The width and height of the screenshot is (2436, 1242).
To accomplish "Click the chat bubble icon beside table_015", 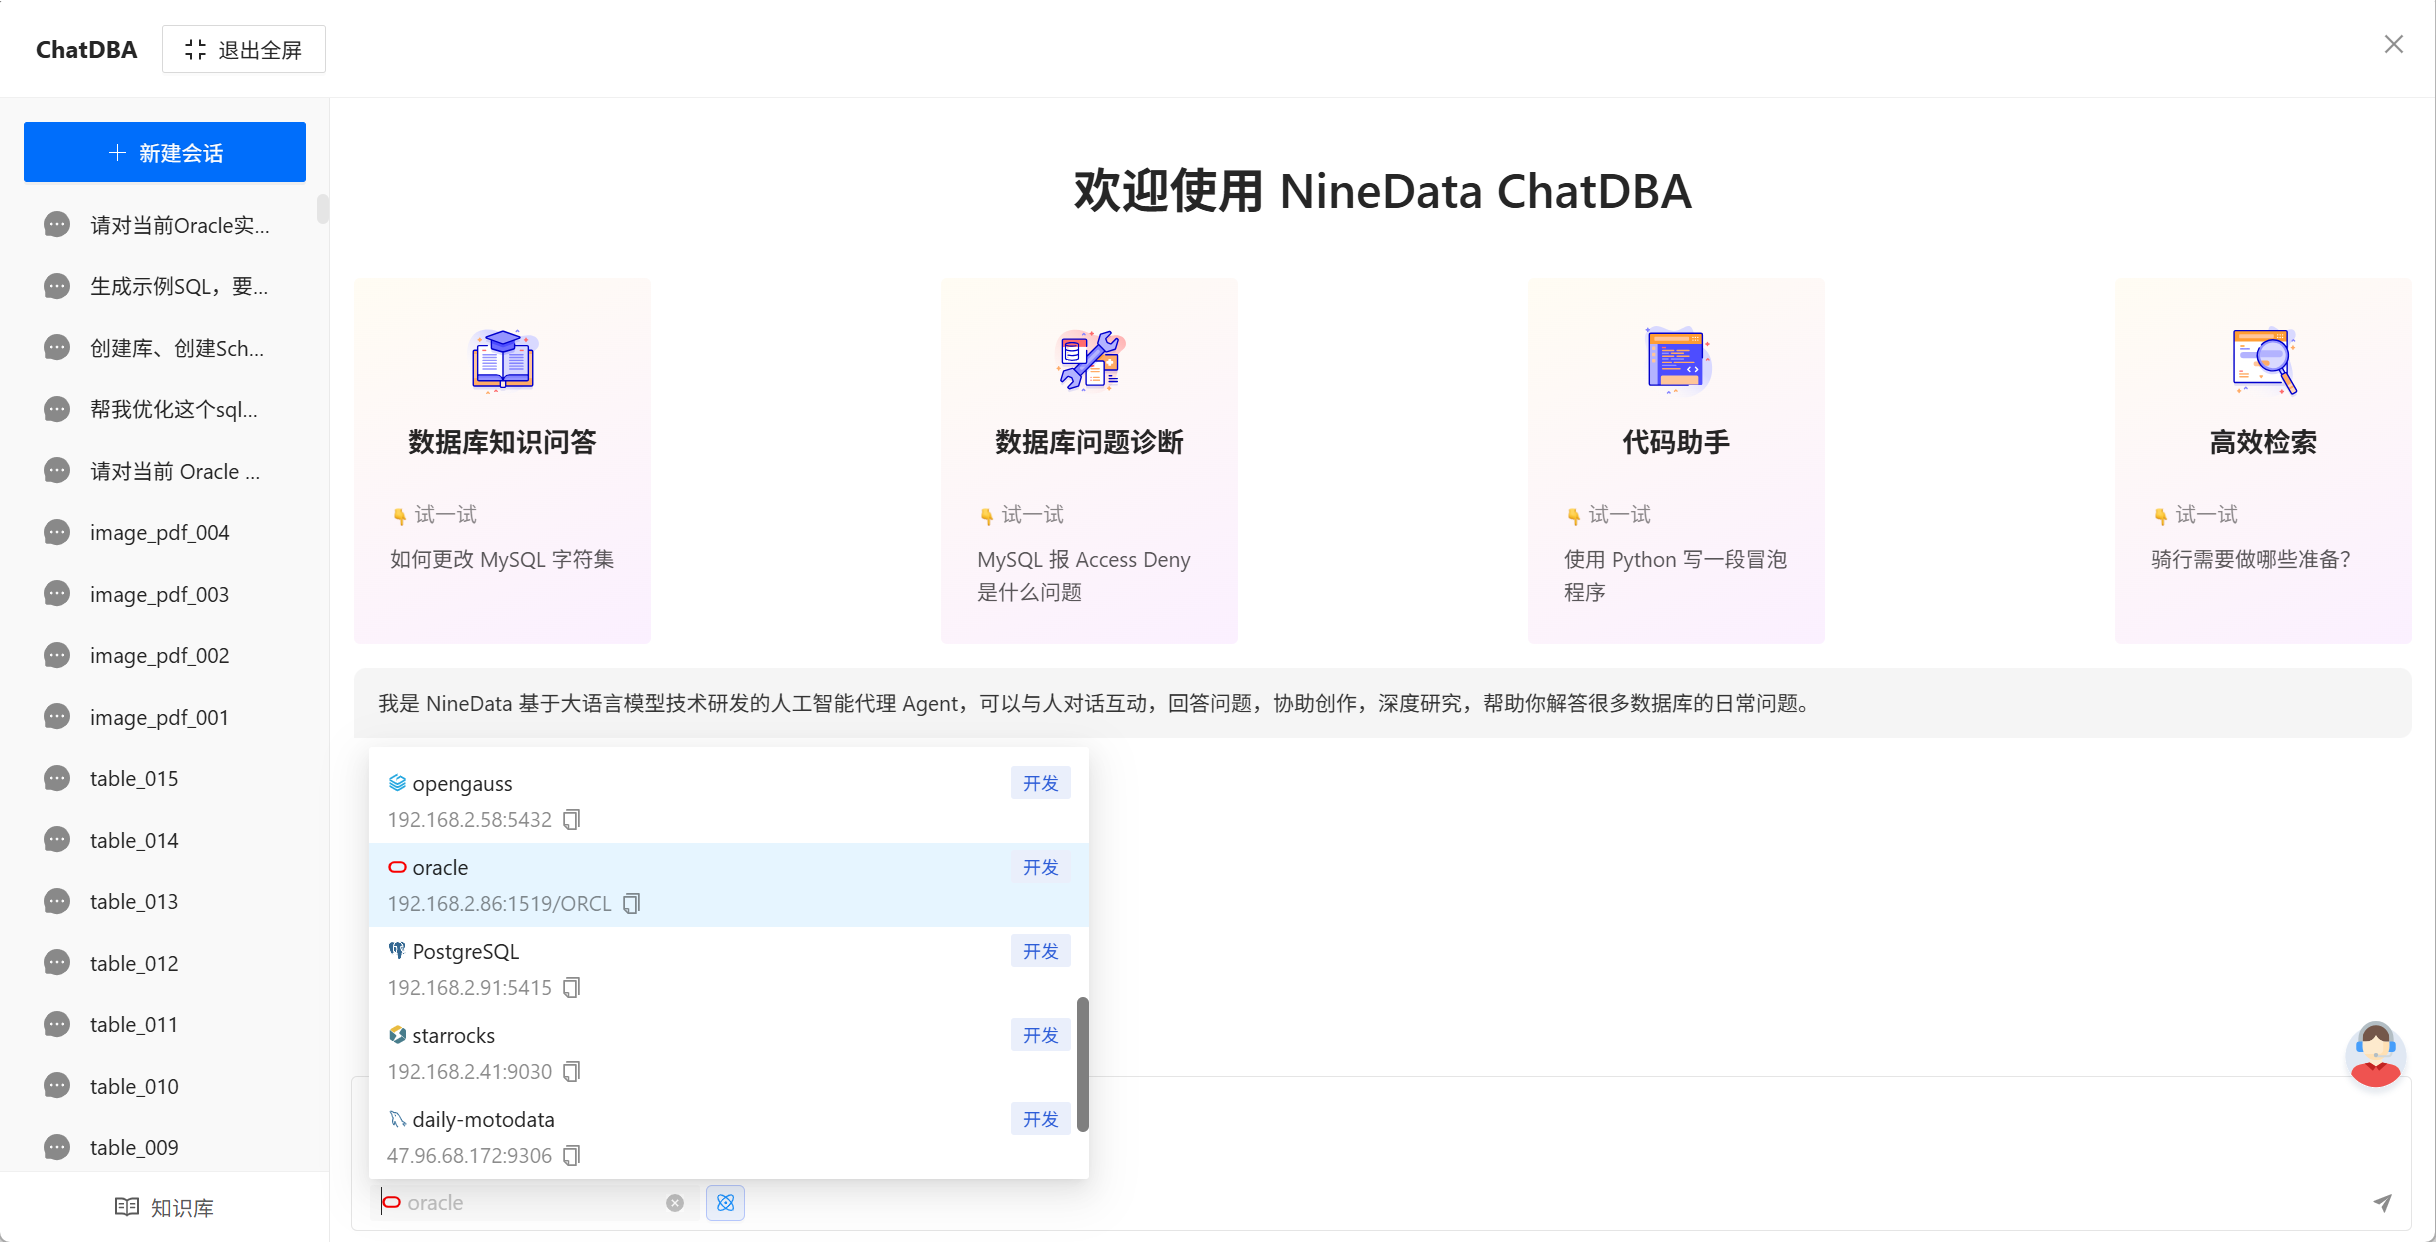I will coord(57,779).
